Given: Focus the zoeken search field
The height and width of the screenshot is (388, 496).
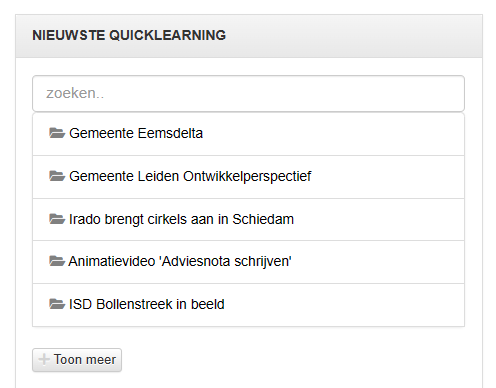Looking at the screenshot, I should click(248, 94).
